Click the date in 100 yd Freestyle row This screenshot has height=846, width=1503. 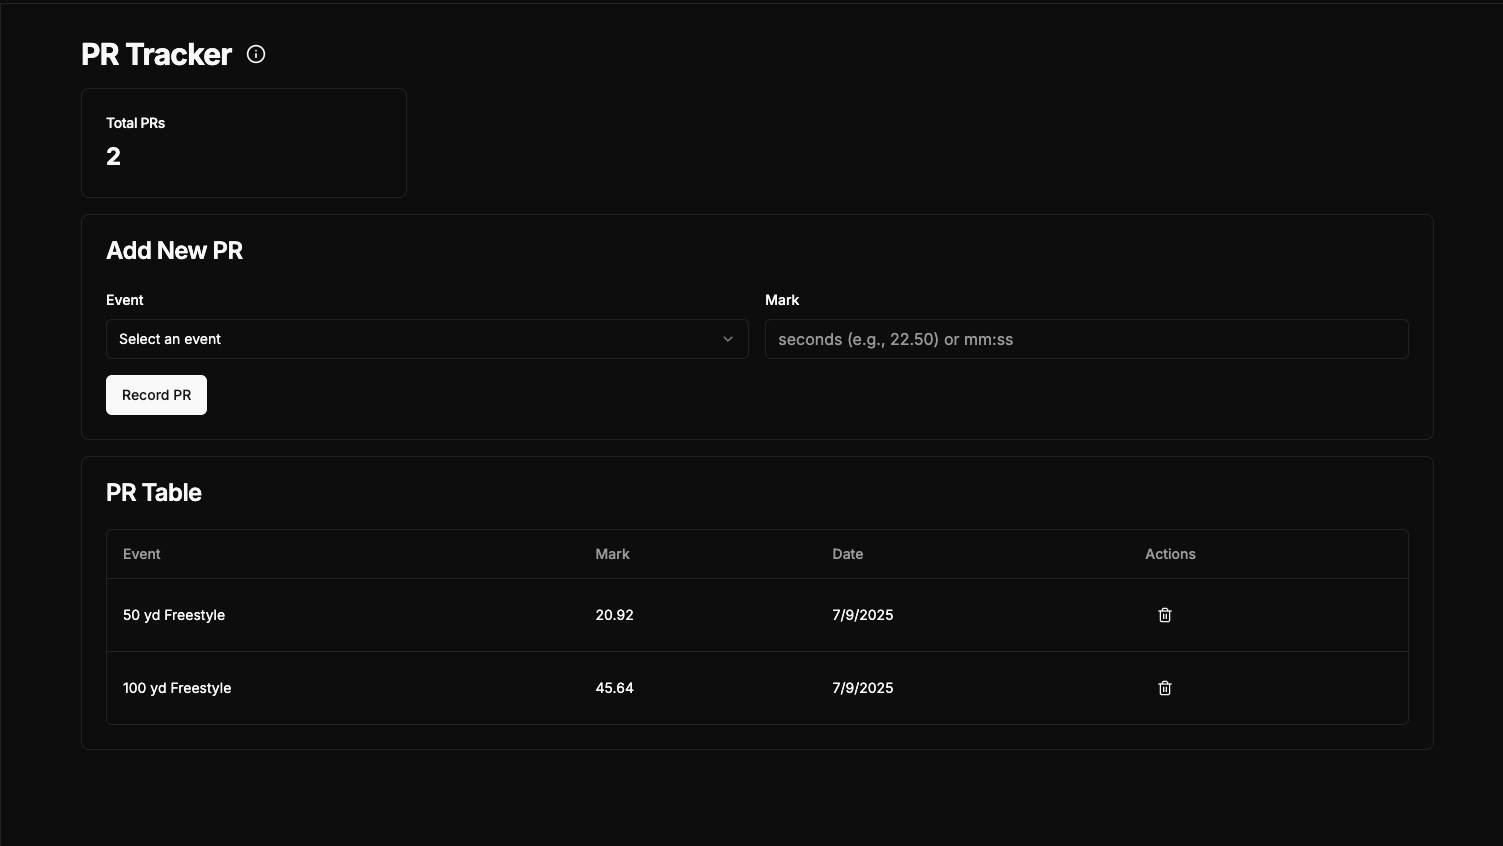pyautogui.click(x=862, y=688)
